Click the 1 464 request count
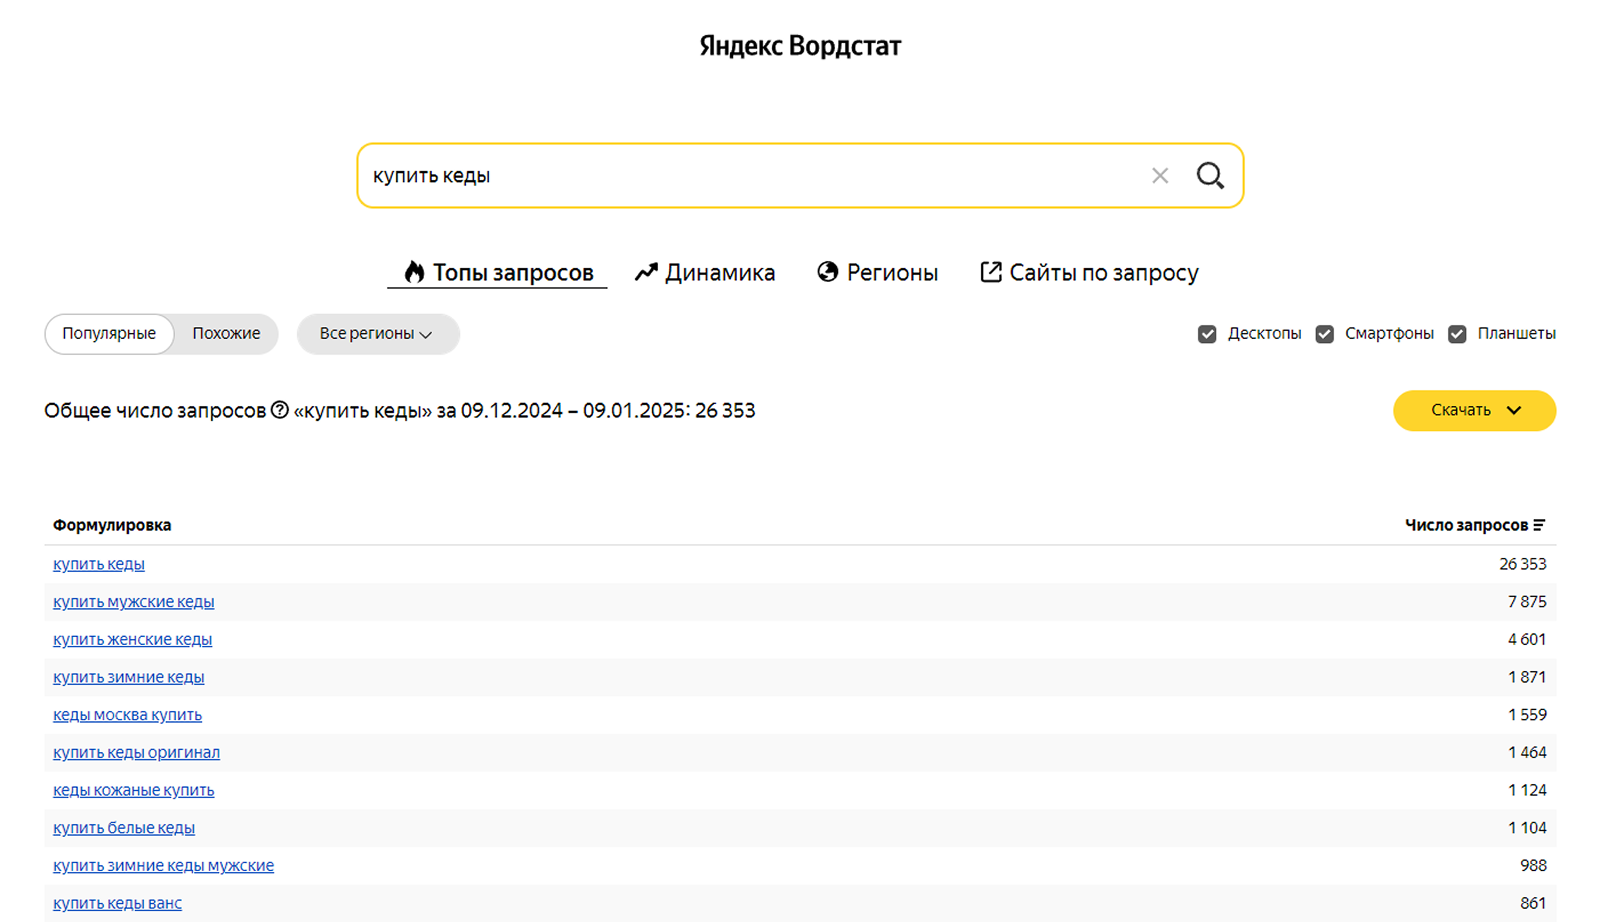The height and width of the screenshot is (922, 1608). [1527, 753]
